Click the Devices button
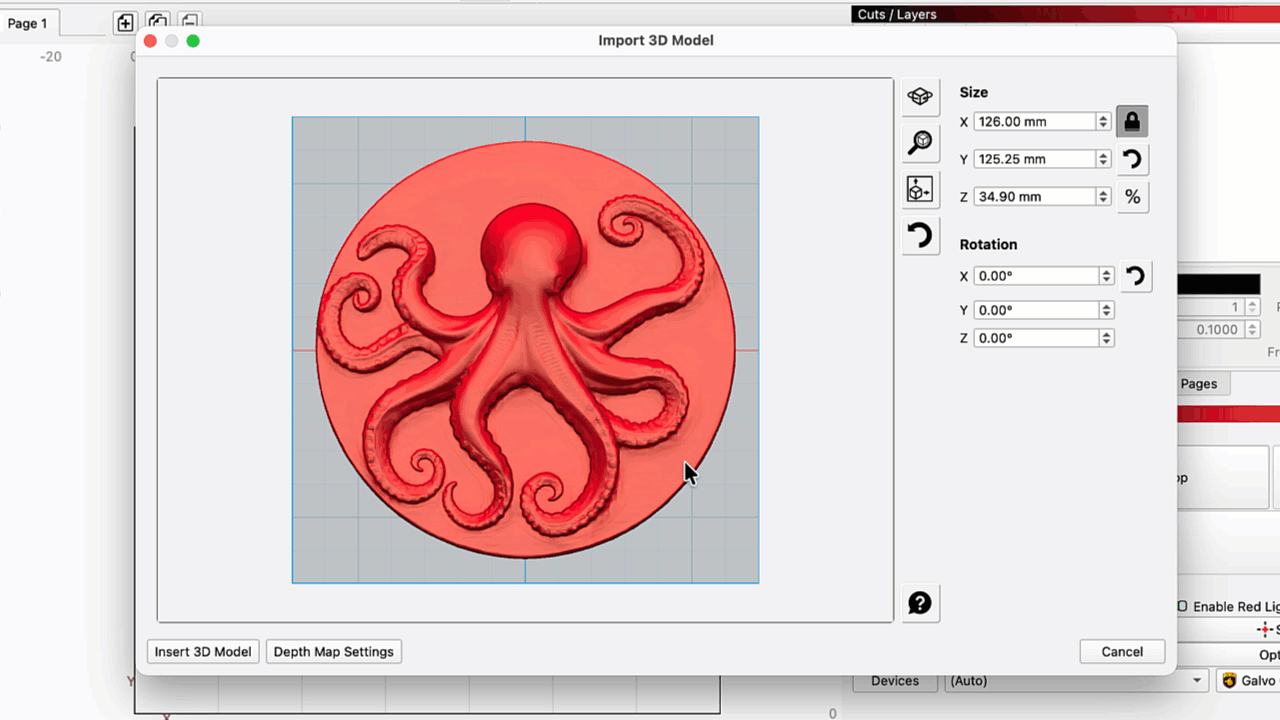 tap(895, 681)
